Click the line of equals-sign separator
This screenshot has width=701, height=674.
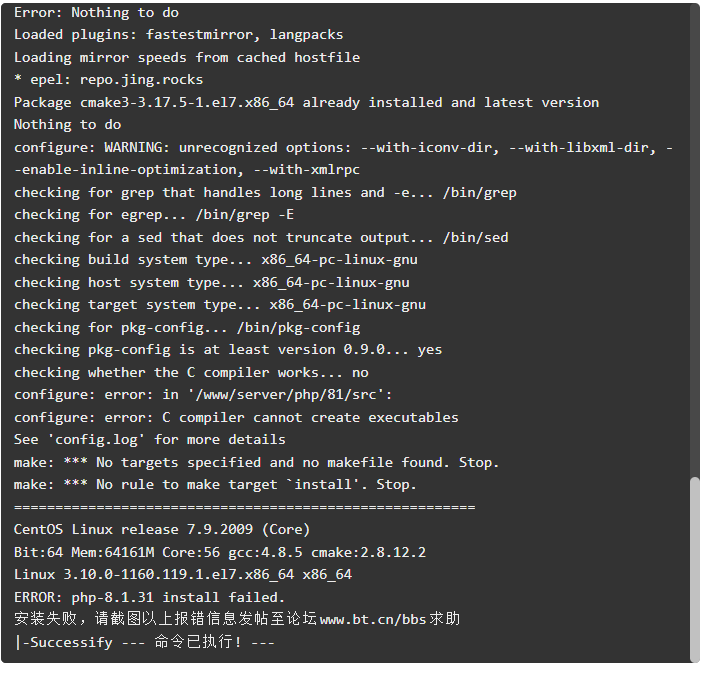[245, 507]
